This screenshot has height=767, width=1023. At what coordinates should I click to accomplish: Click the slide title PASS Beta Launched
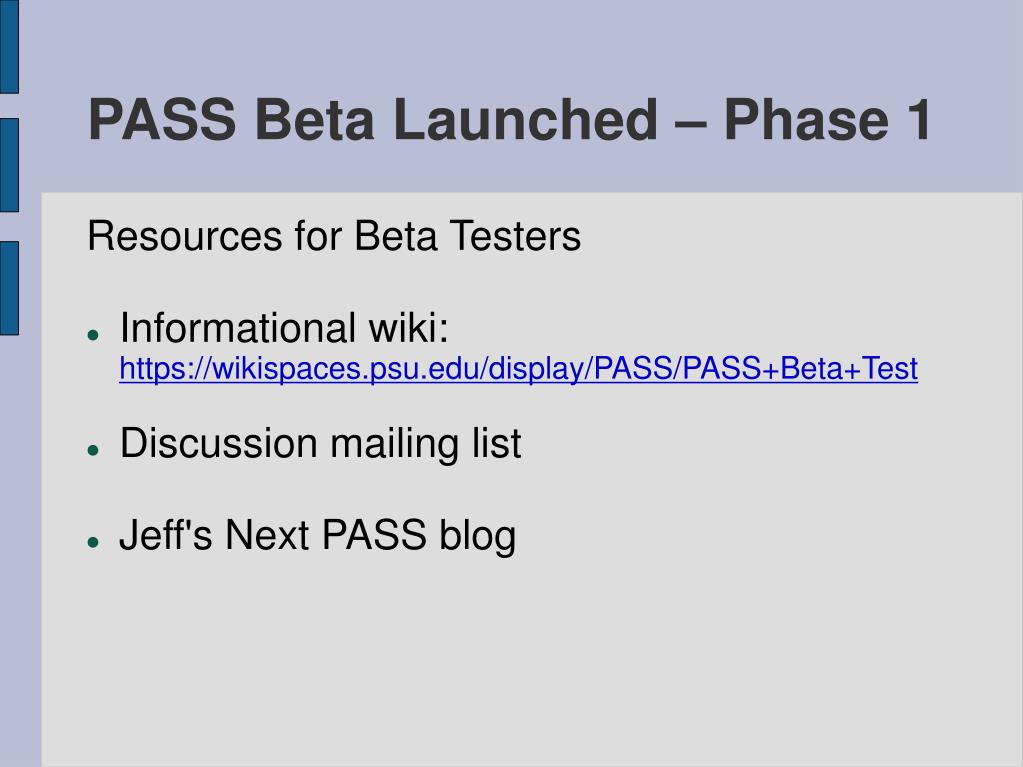(509, 119)
